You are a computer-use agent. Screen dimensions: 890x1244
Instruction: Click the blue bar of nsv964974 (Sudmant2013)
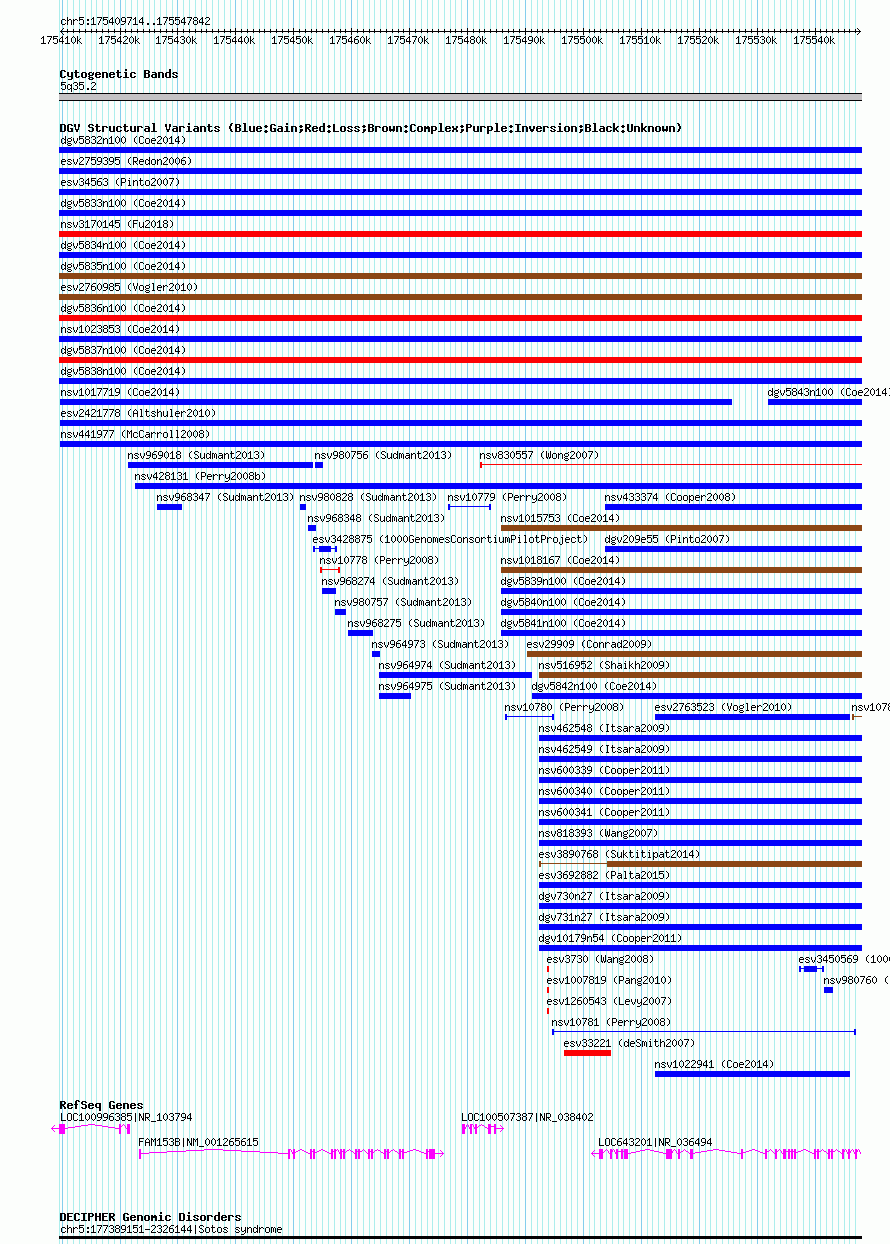pyautogui.click(x=455, y=675)
